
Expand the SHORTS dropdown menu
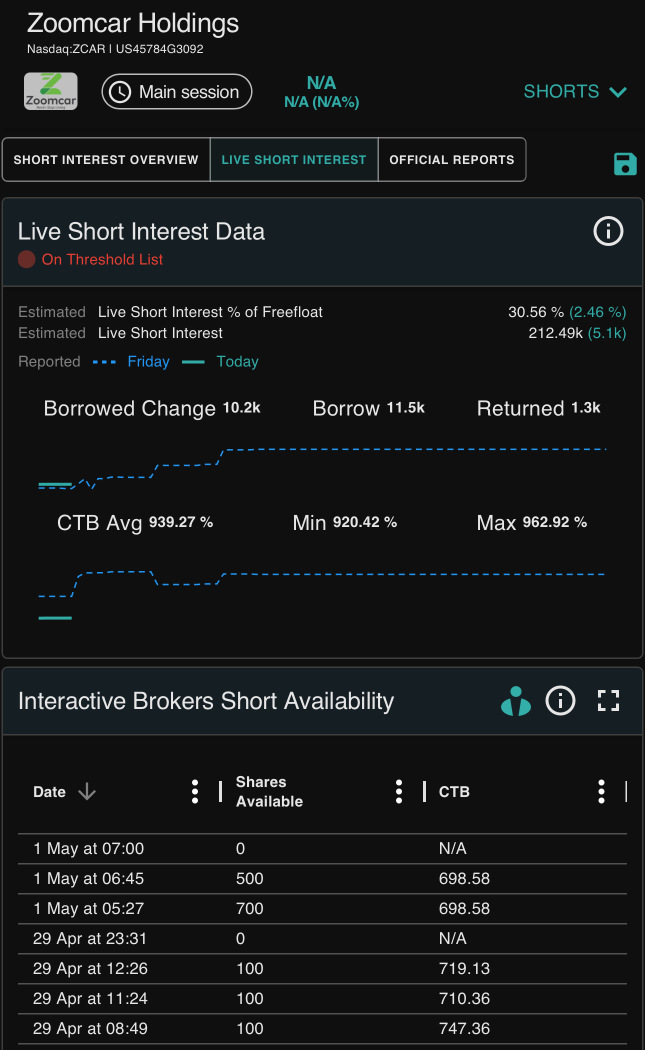click(x=575, y=92)
